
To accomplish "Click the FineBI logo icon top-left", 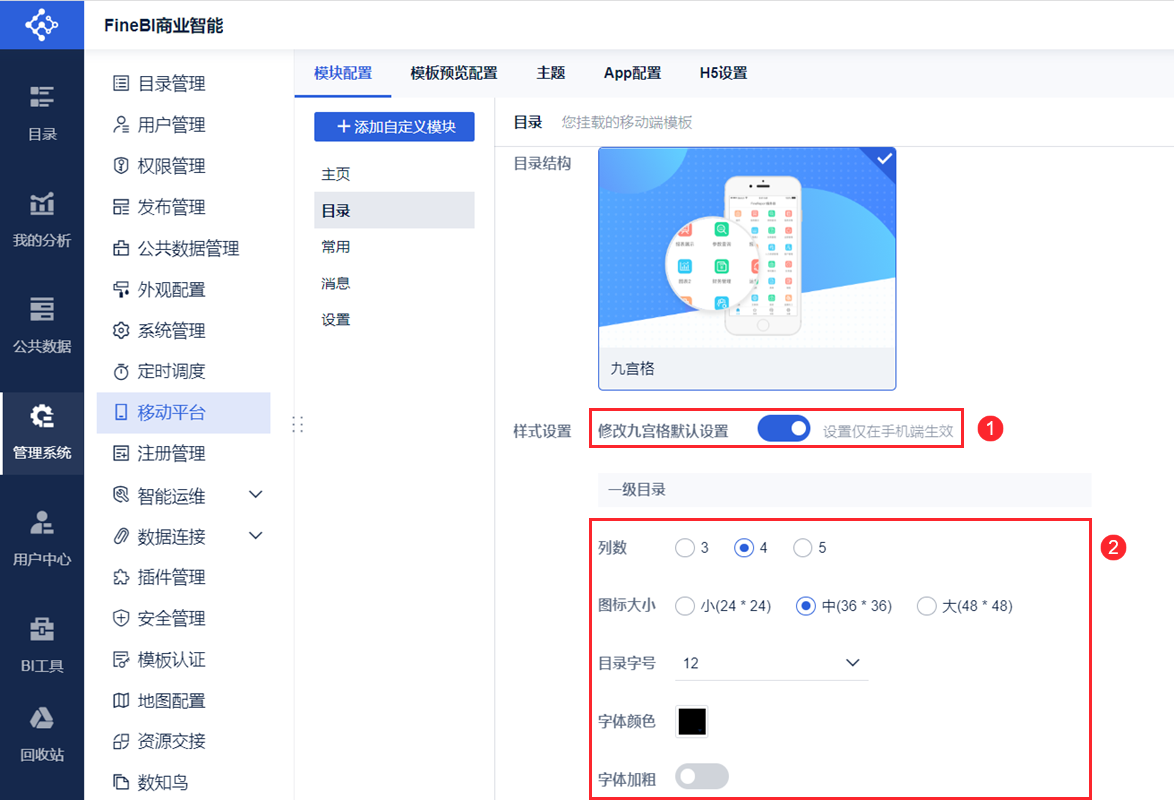I will click(x=41, y=24).
